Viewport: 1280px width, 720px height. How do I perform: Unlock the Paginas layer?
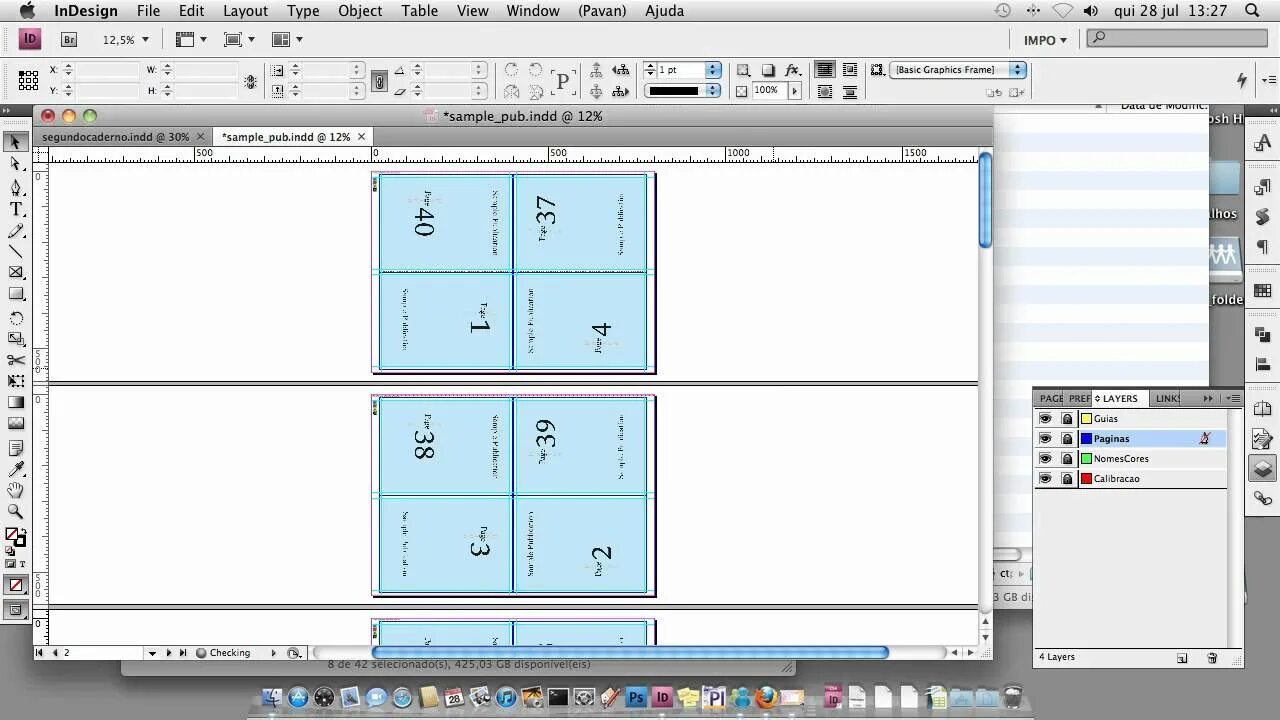tap(1067, 439)
